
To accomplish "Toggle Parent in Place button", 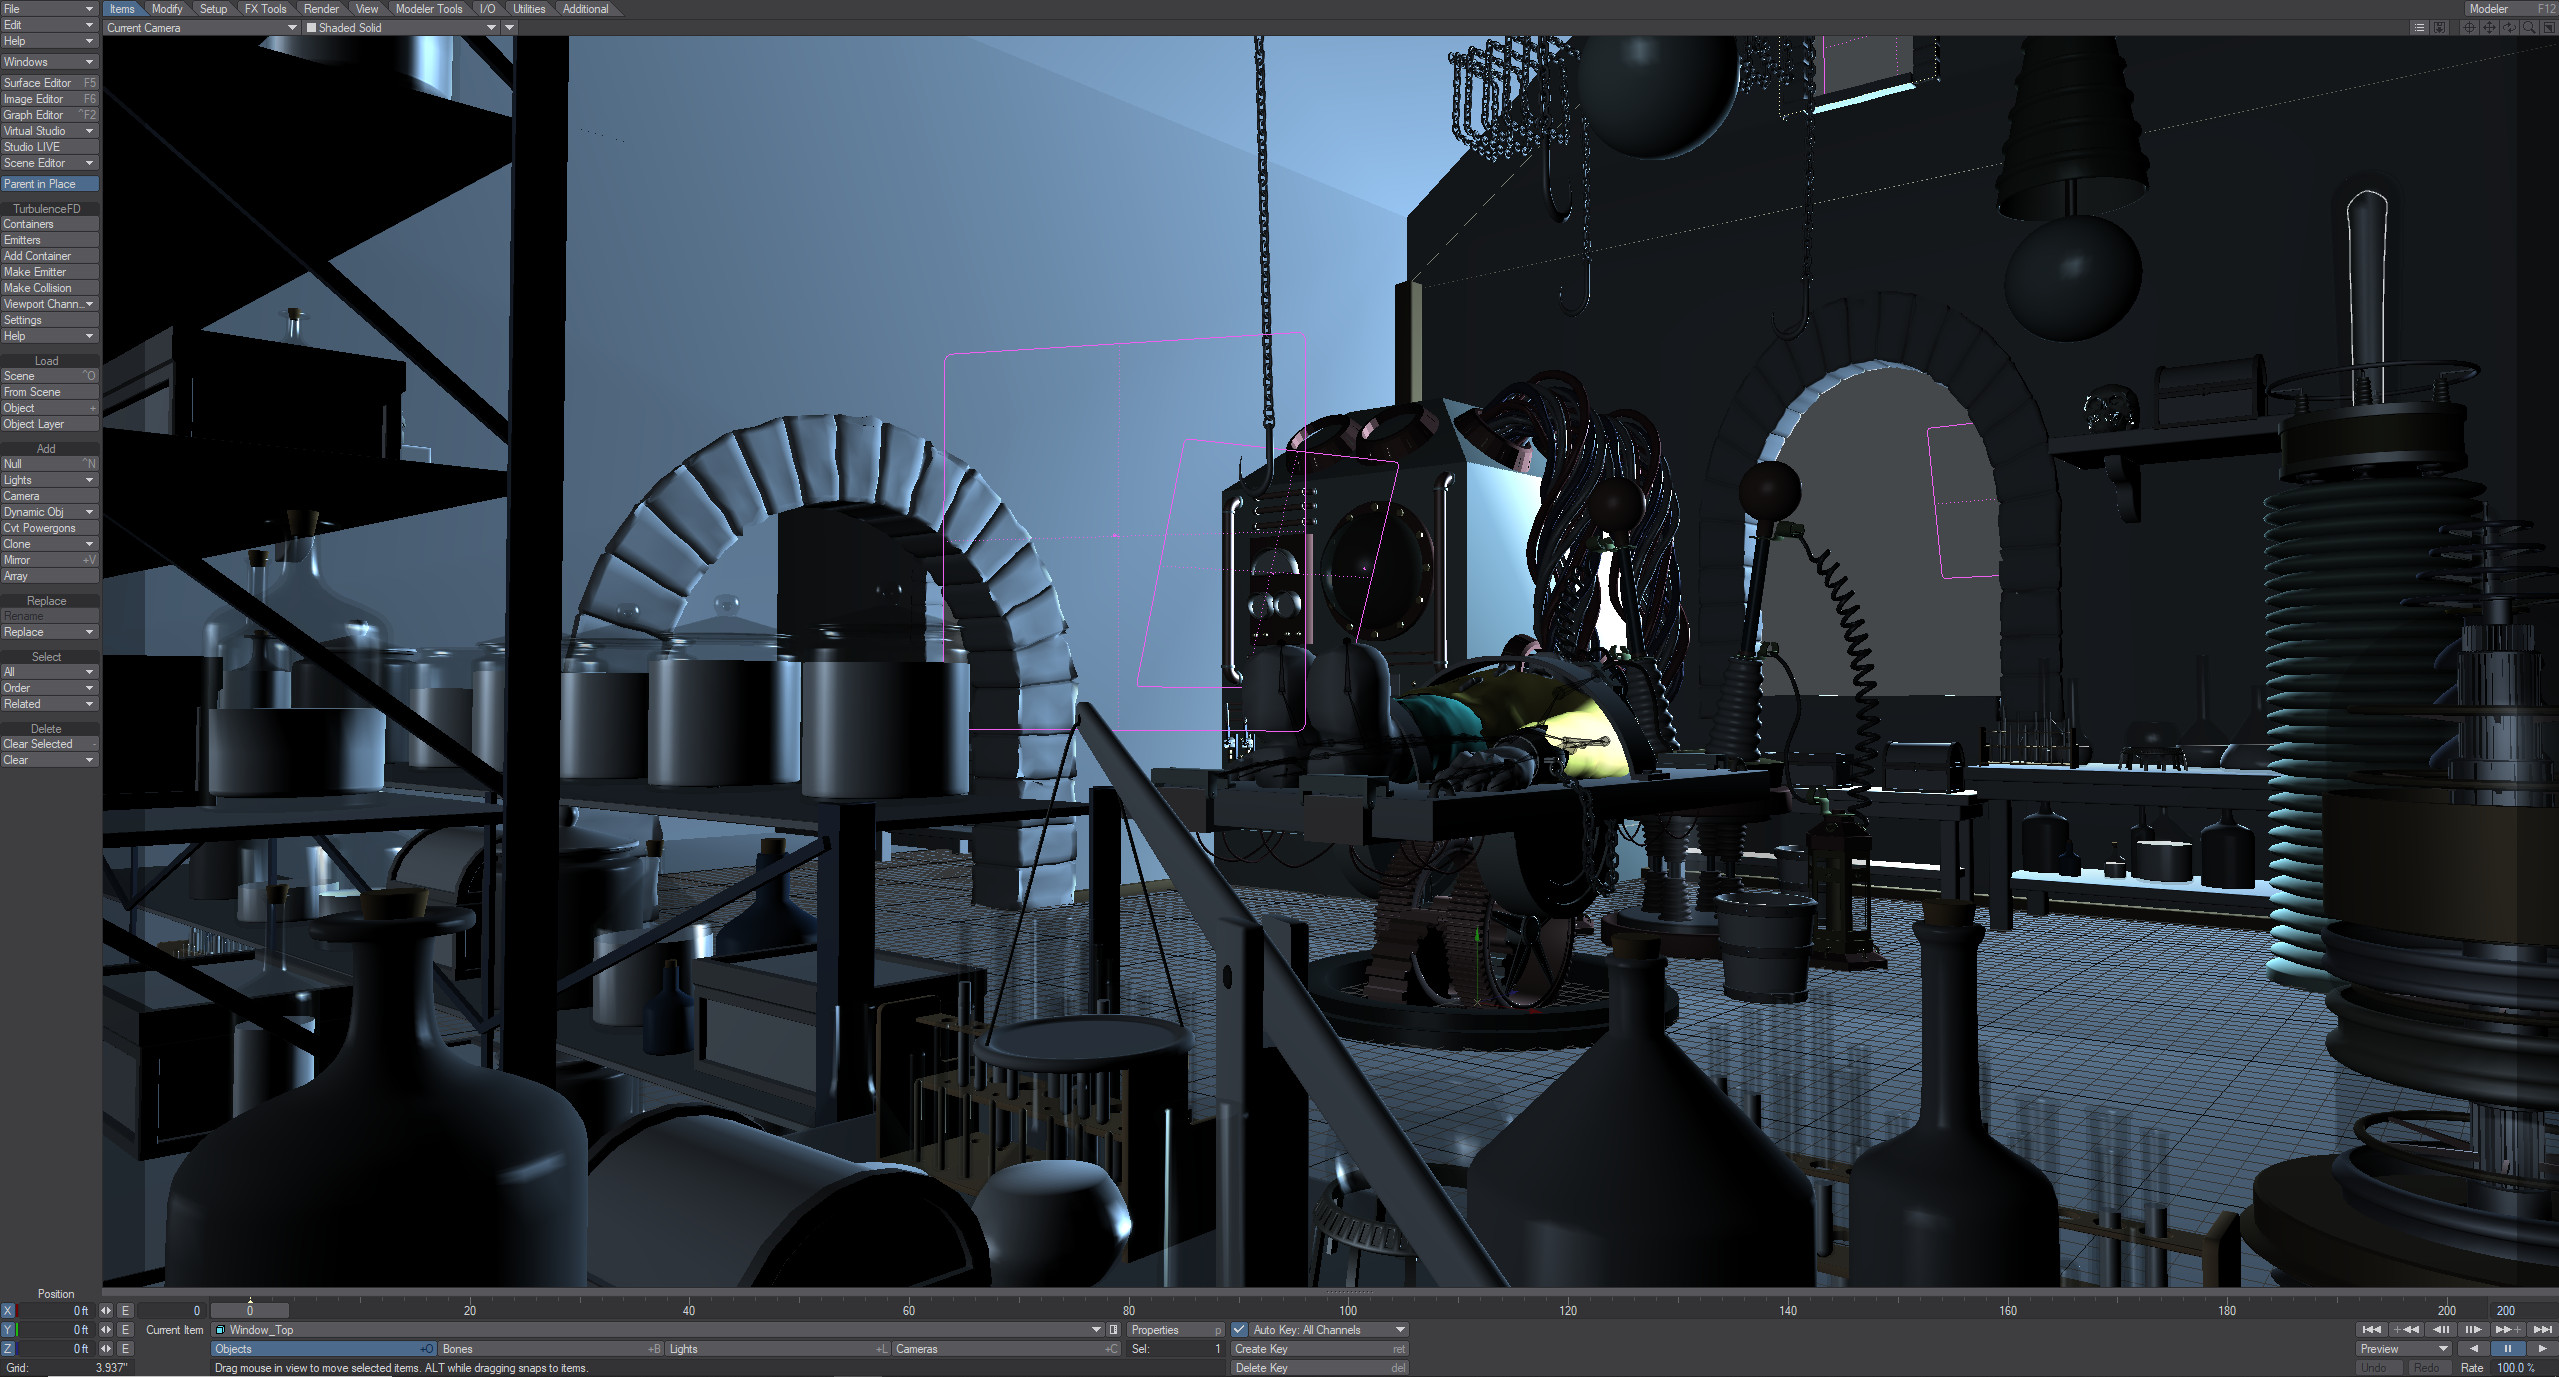I will tap(49, 184).
